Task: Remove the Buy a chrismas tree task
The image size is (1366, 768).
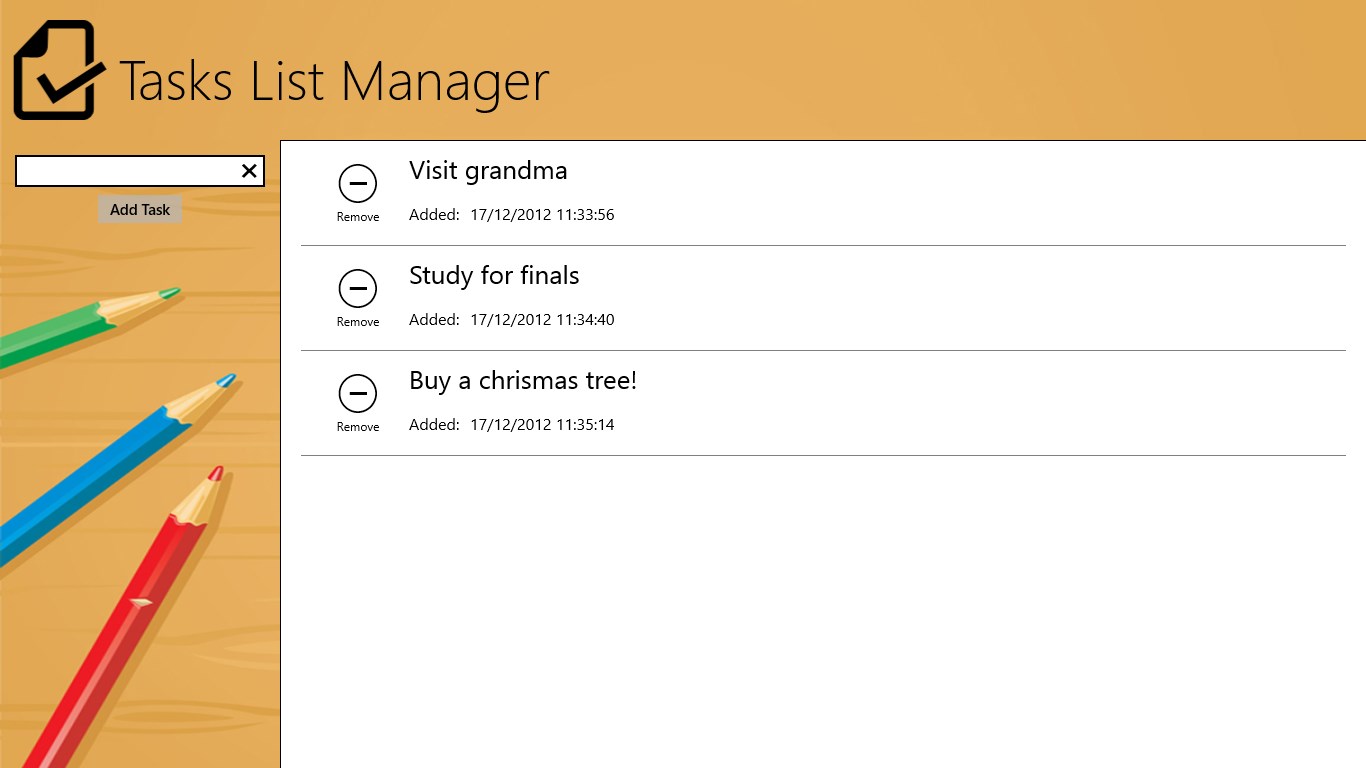Action: pyautogui.click(x=358, y=394)
